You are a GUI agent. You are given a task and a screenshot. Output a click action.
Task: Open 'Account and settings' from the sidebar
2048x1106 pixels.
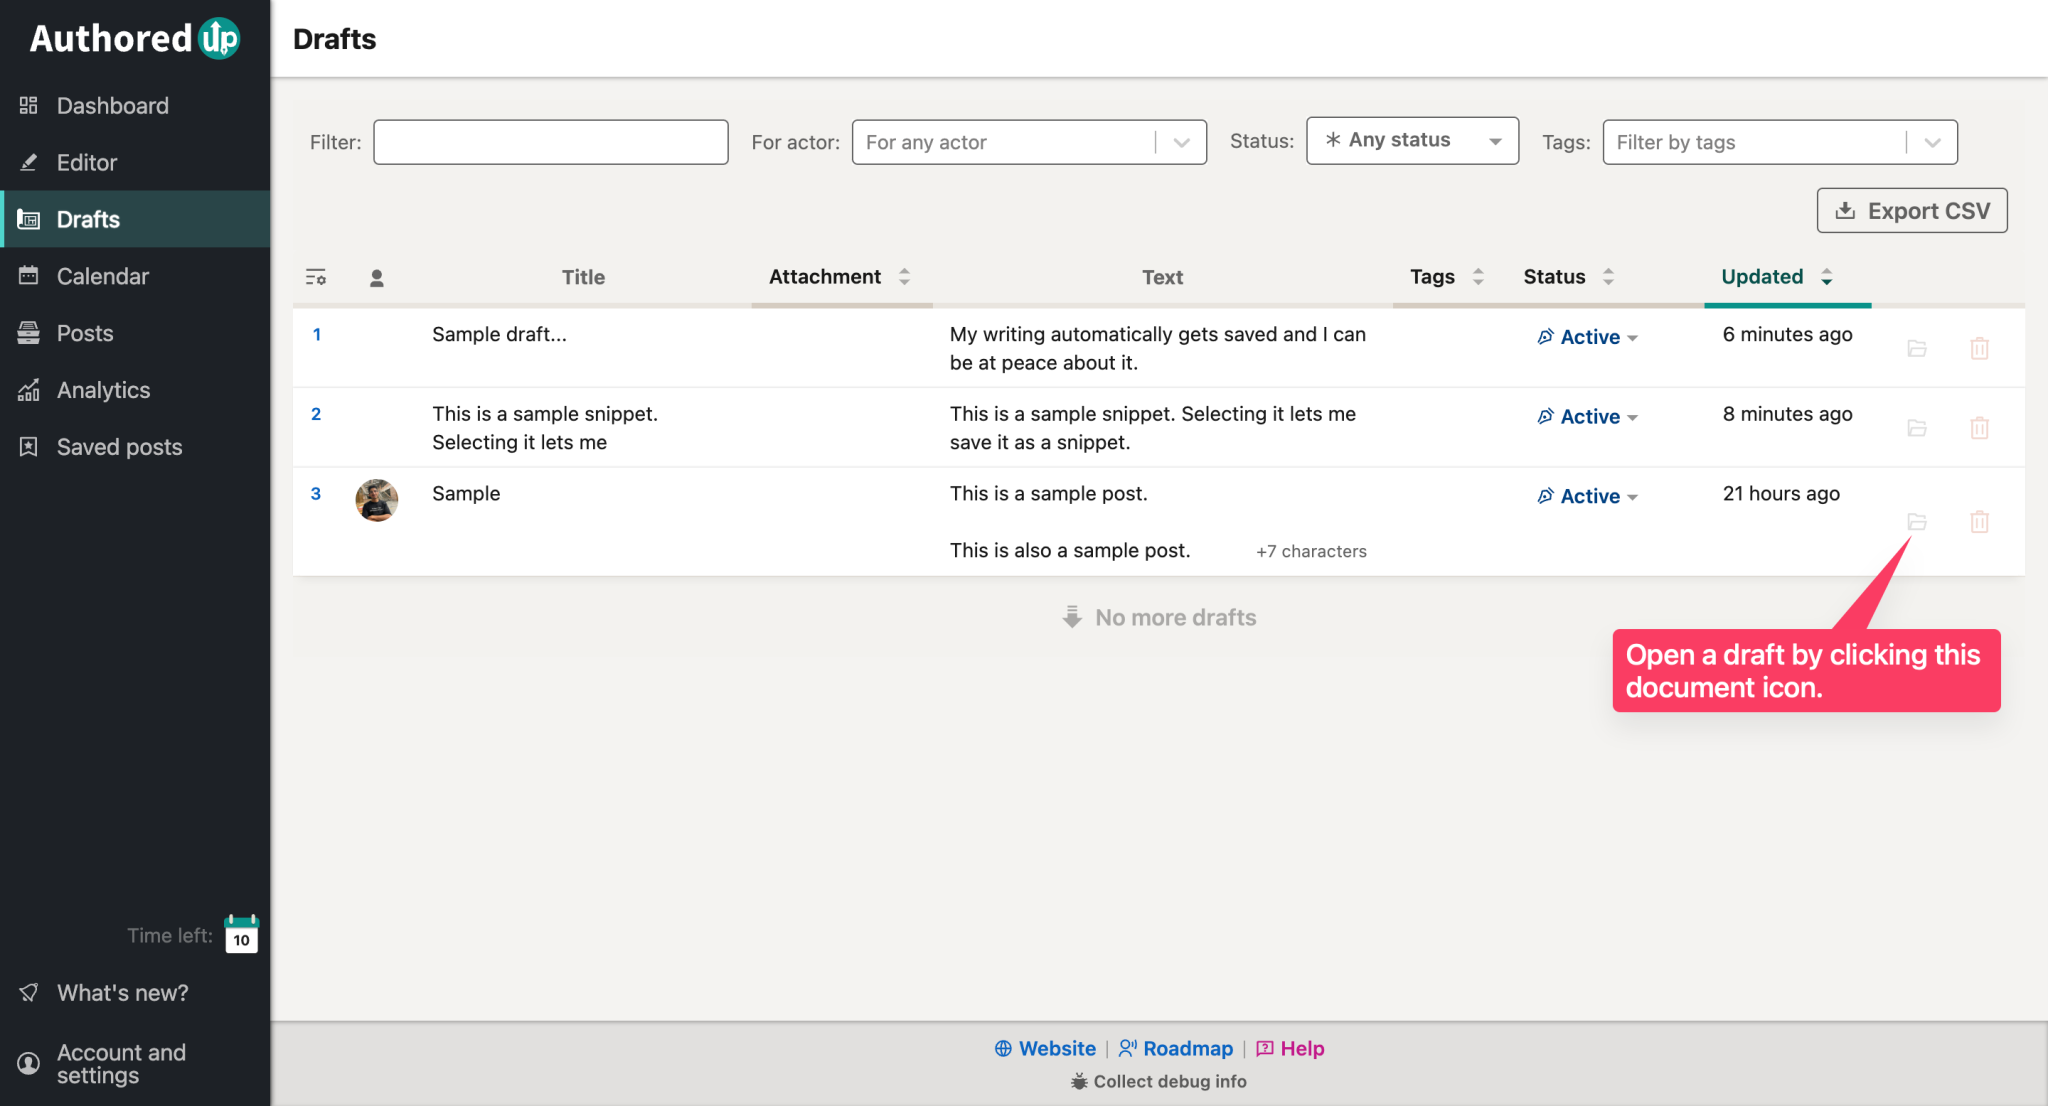120,1063
